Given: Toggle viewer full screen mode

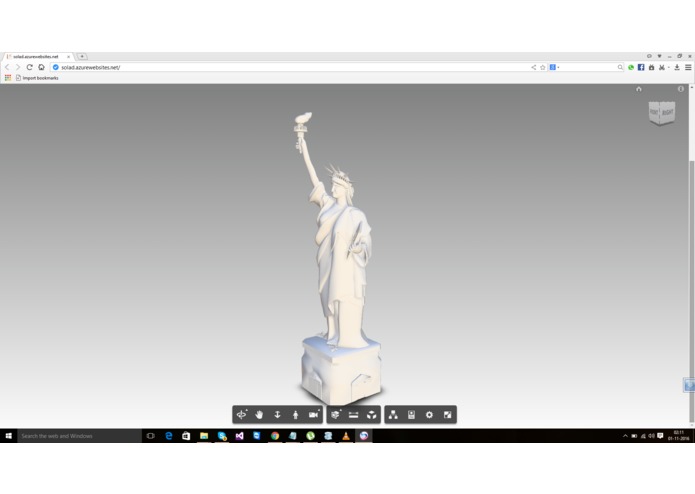Looking at the screenshot, I should point(448,415).
